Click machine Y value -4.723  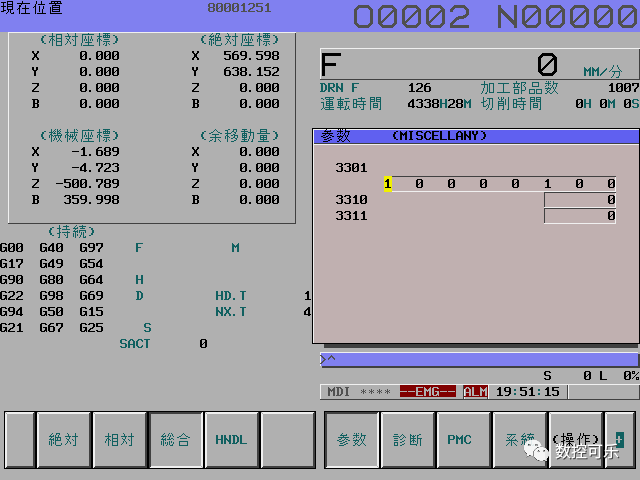click(95, 168)
